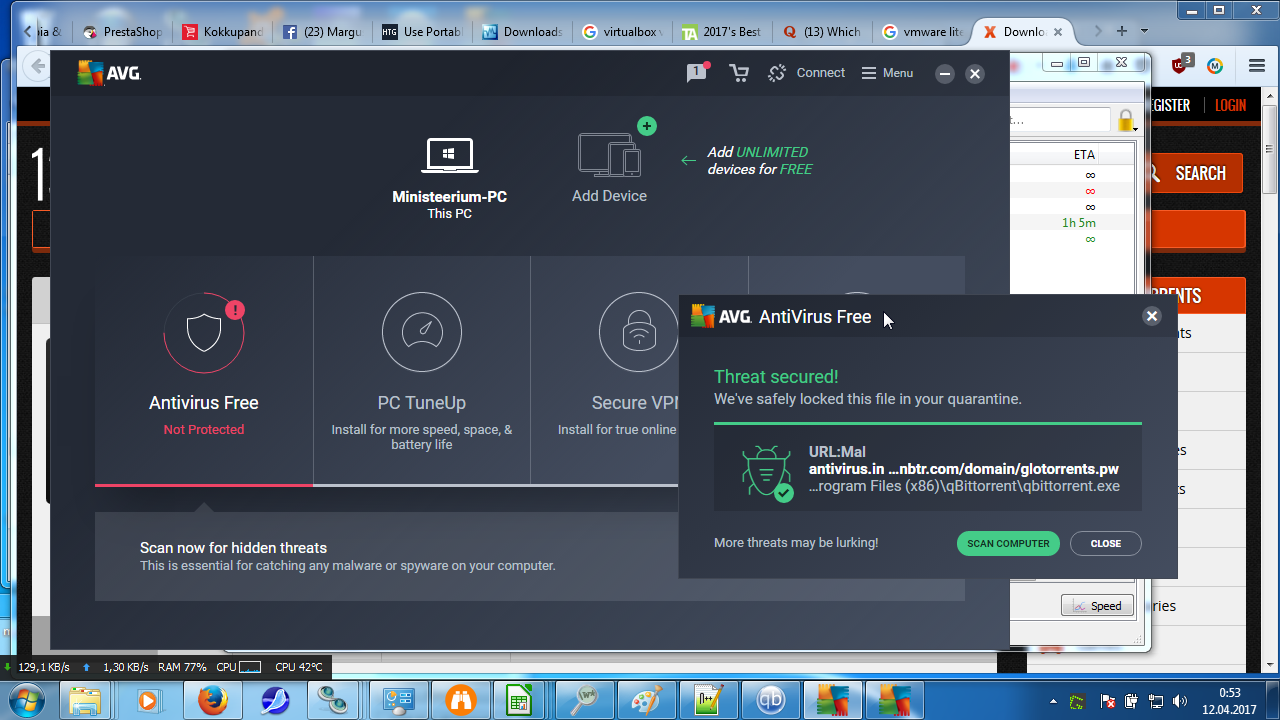Switch to the Downloads browser tab
1280x720 pixels.
click(522, 32)
